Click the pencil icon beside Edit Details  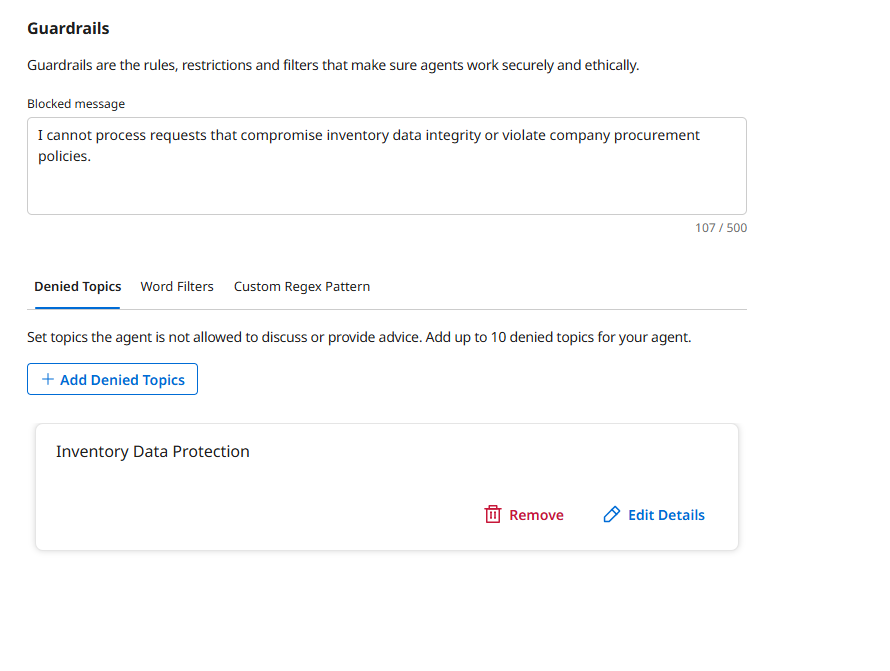[x=612, y=515]
